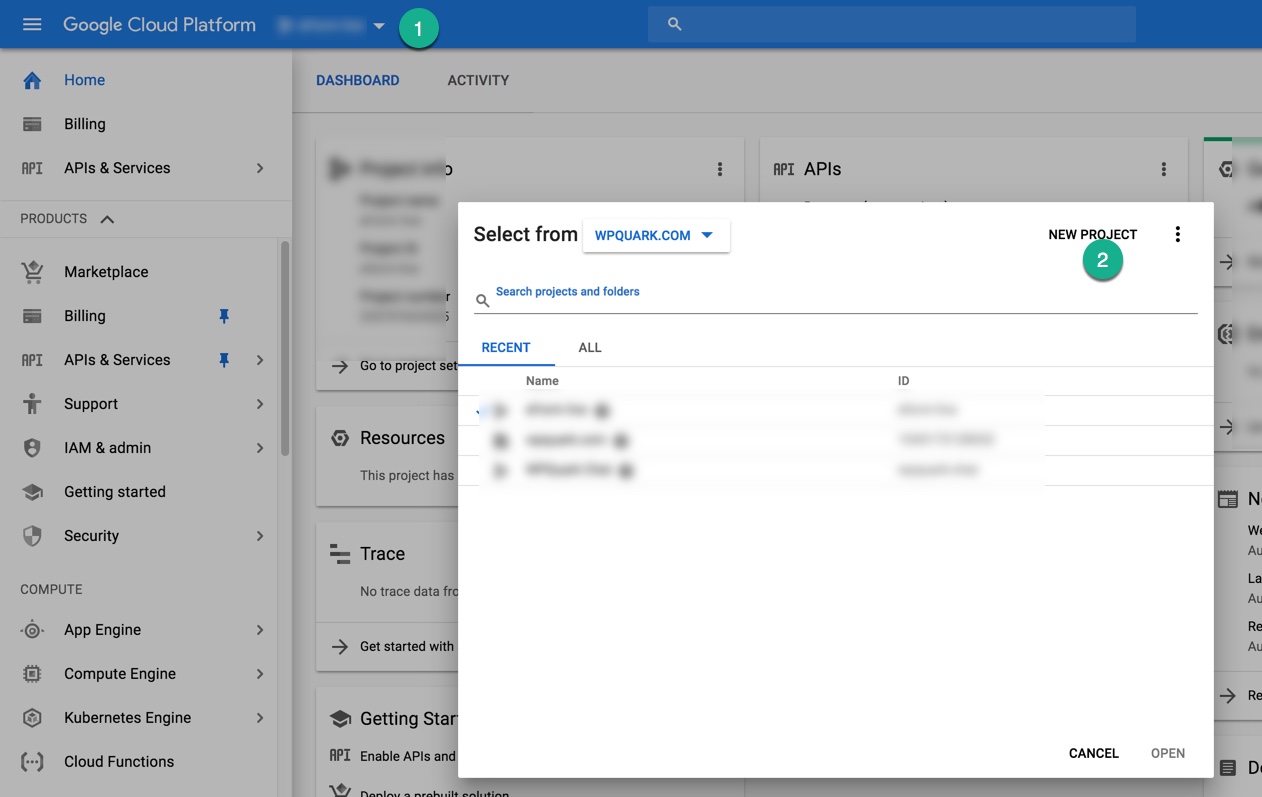Click the App Engine icon
The height and width of the screenshot is (797, 1262).
pos(32,630)
